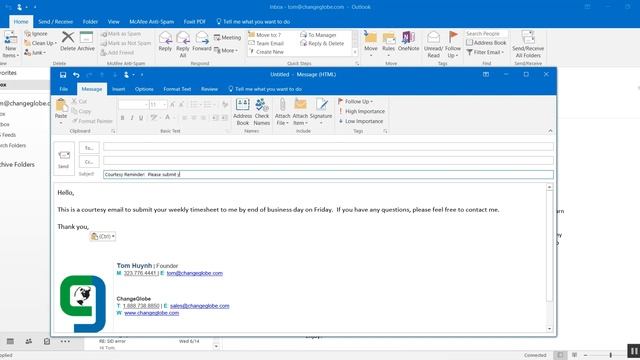The image size is (640, 360).
Task: Open Filter Email dropdown in Outlook ribbon
Action: (x=485, y=52)
